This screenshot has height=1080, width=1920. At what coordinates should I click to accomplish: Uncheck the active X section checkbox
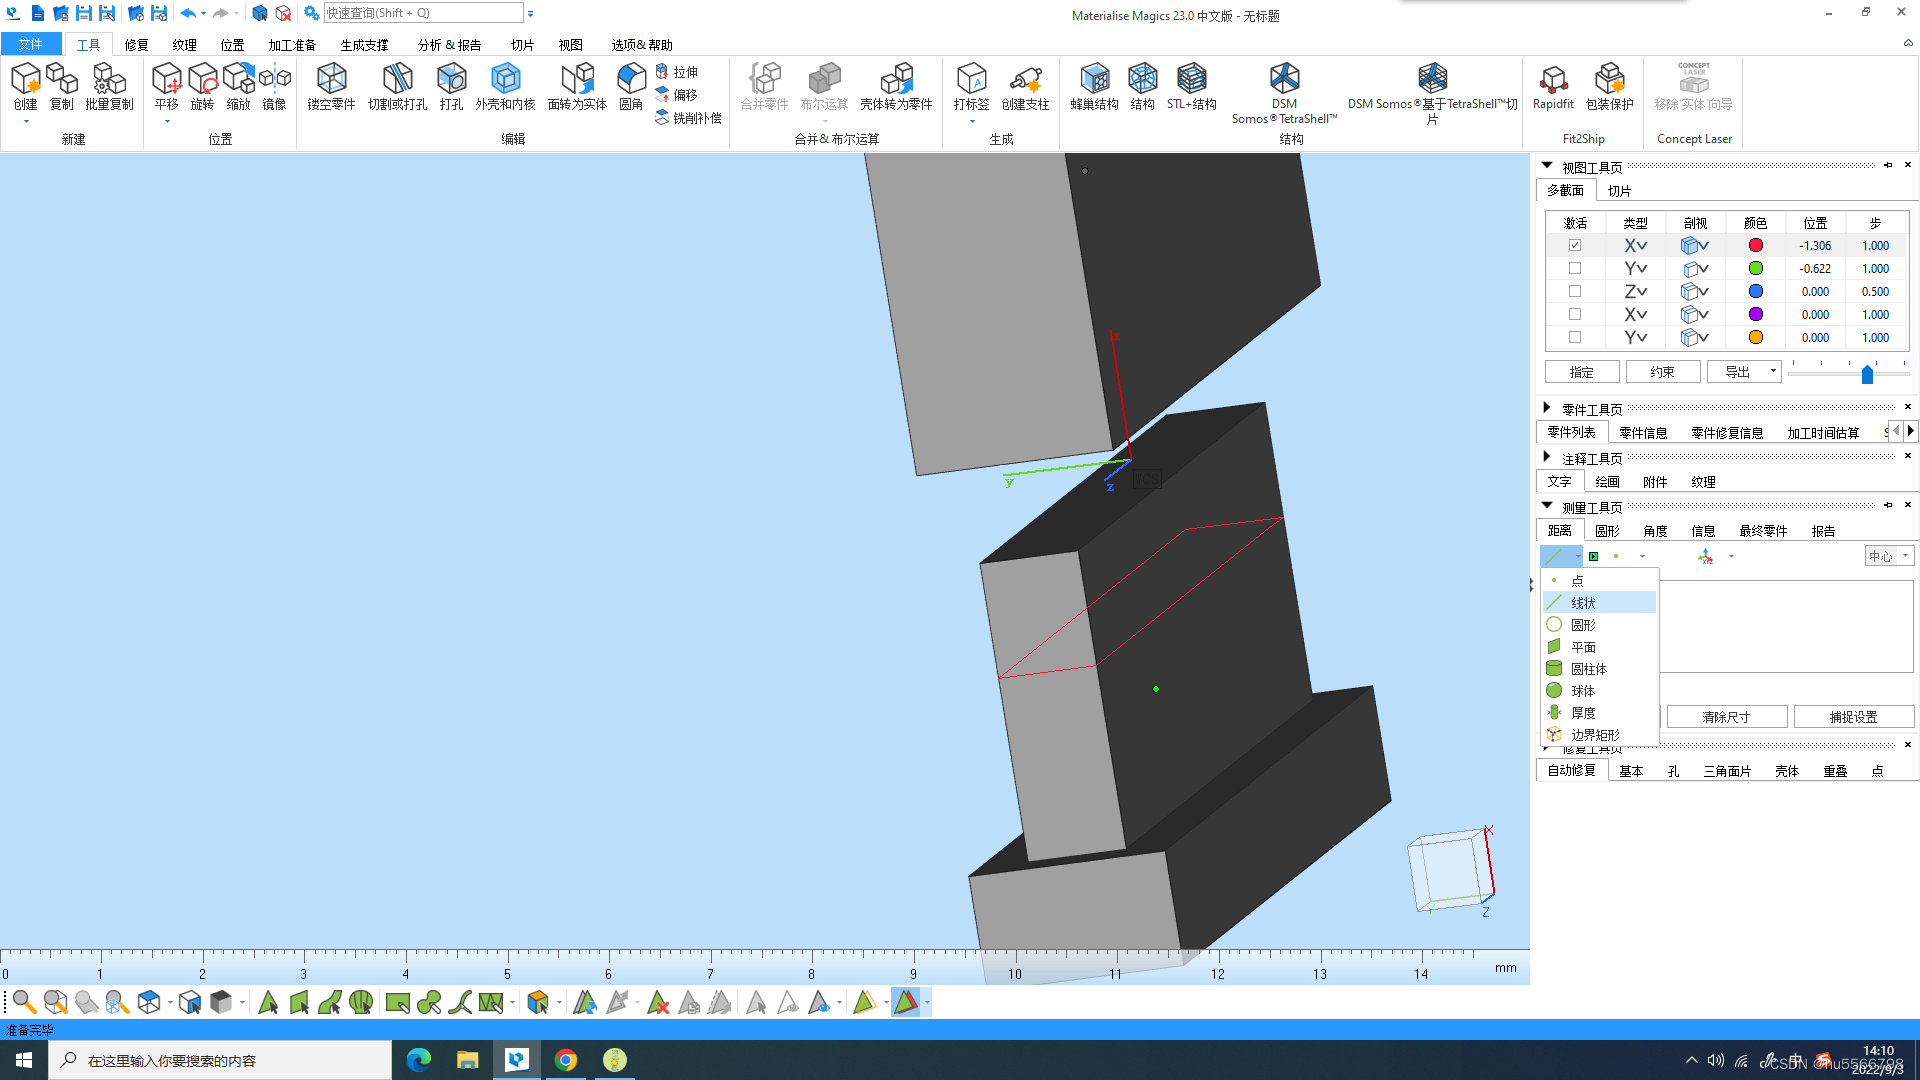tap(1575, 246)
